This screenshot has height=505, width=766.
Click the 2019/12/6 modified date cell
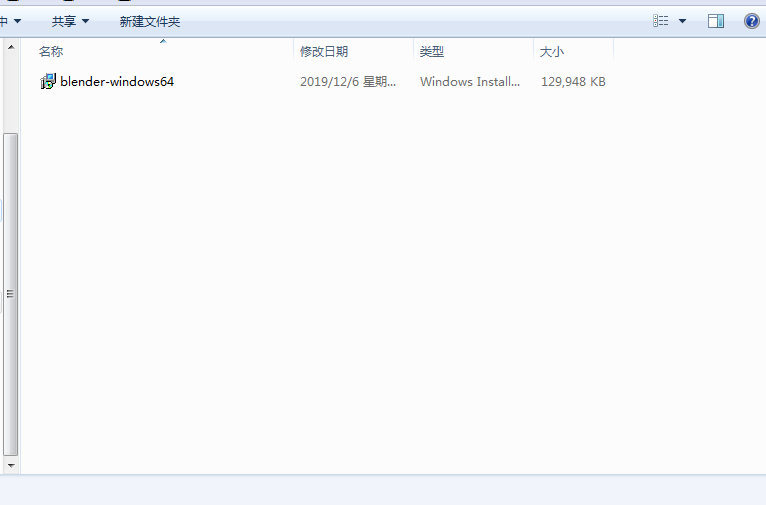tap(348, 82)
